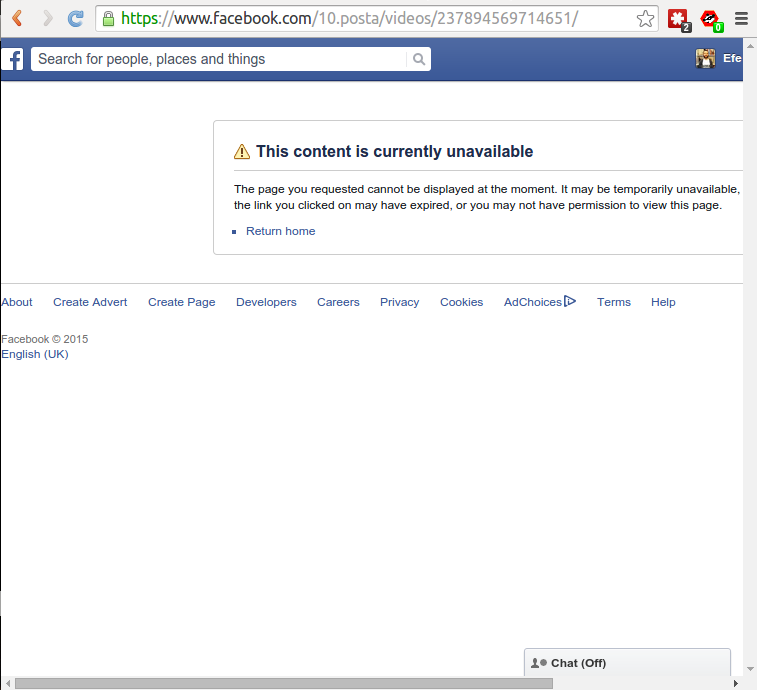
Task: Open the Help footer link
Action: (663, 302)
